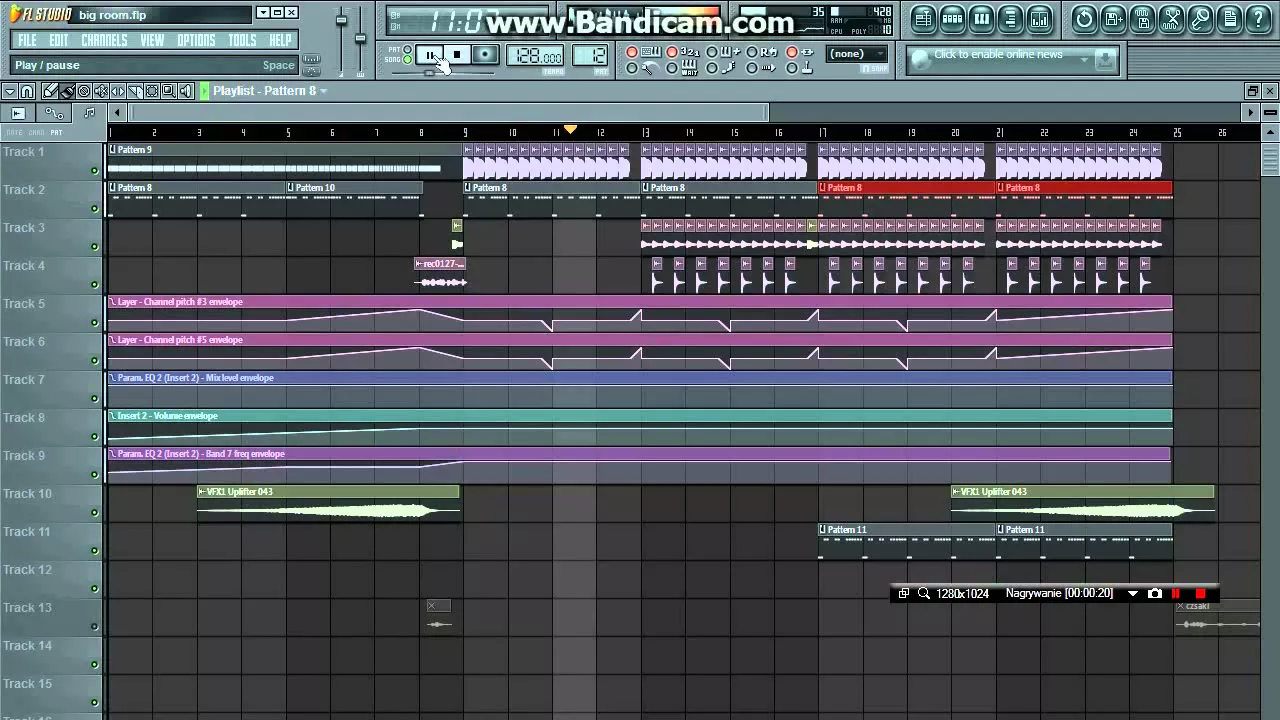This screenshot has height=720, width=1280.
Task: Adjust the master pitch slider
Action: click(360, 38)
